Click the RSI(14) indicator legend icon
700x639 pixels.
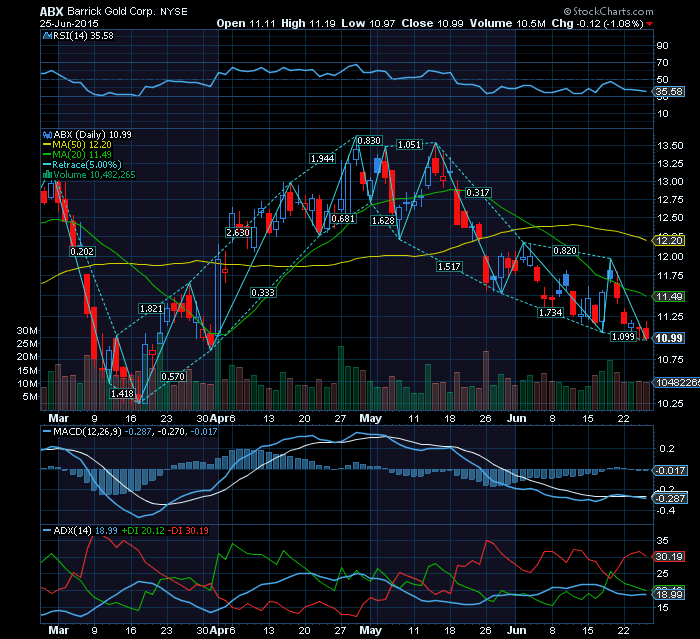47,36
